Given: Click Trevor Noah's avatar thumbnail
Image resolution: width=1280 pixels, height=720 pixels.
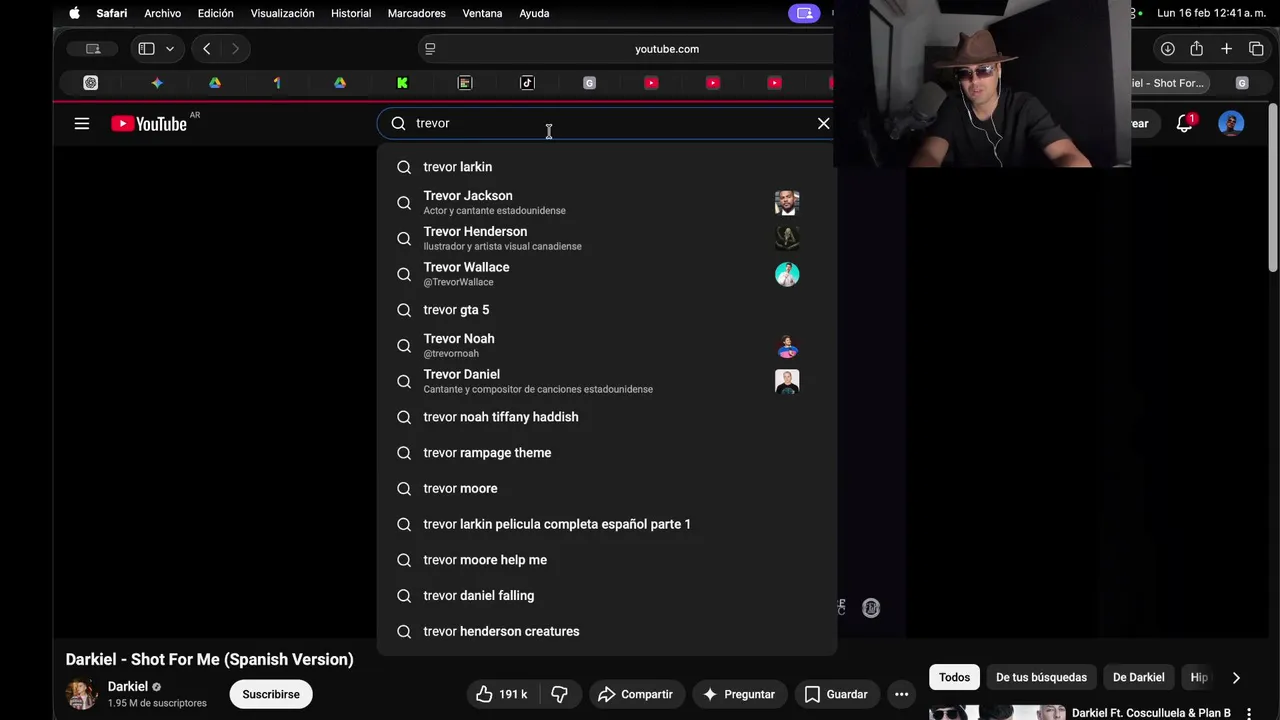Looking at the screenshot, I should pos(787,346).
